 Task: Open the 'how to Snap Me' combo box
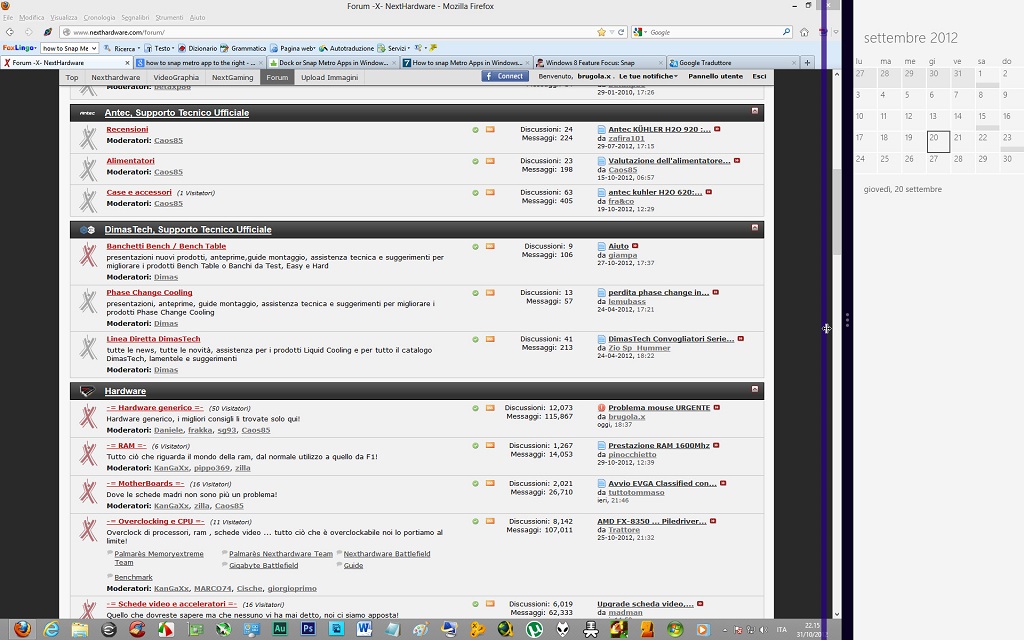point(69,48)
